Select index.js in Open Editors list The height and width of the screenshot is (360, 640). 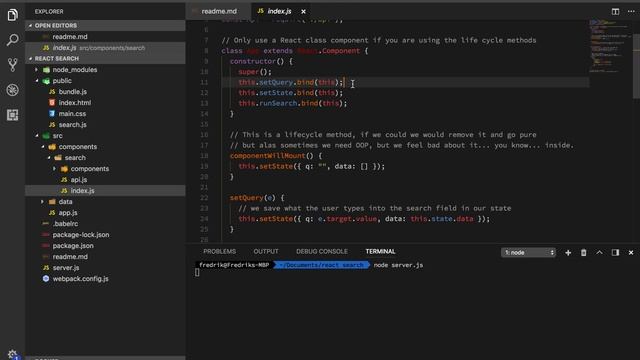105,48
